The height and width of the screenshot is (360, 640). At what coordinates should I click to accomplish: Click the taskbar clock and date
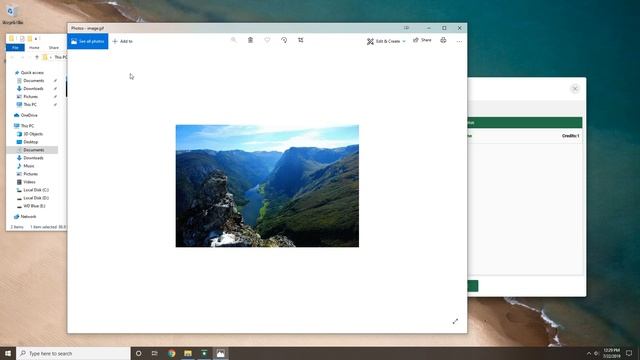(611, 353)
